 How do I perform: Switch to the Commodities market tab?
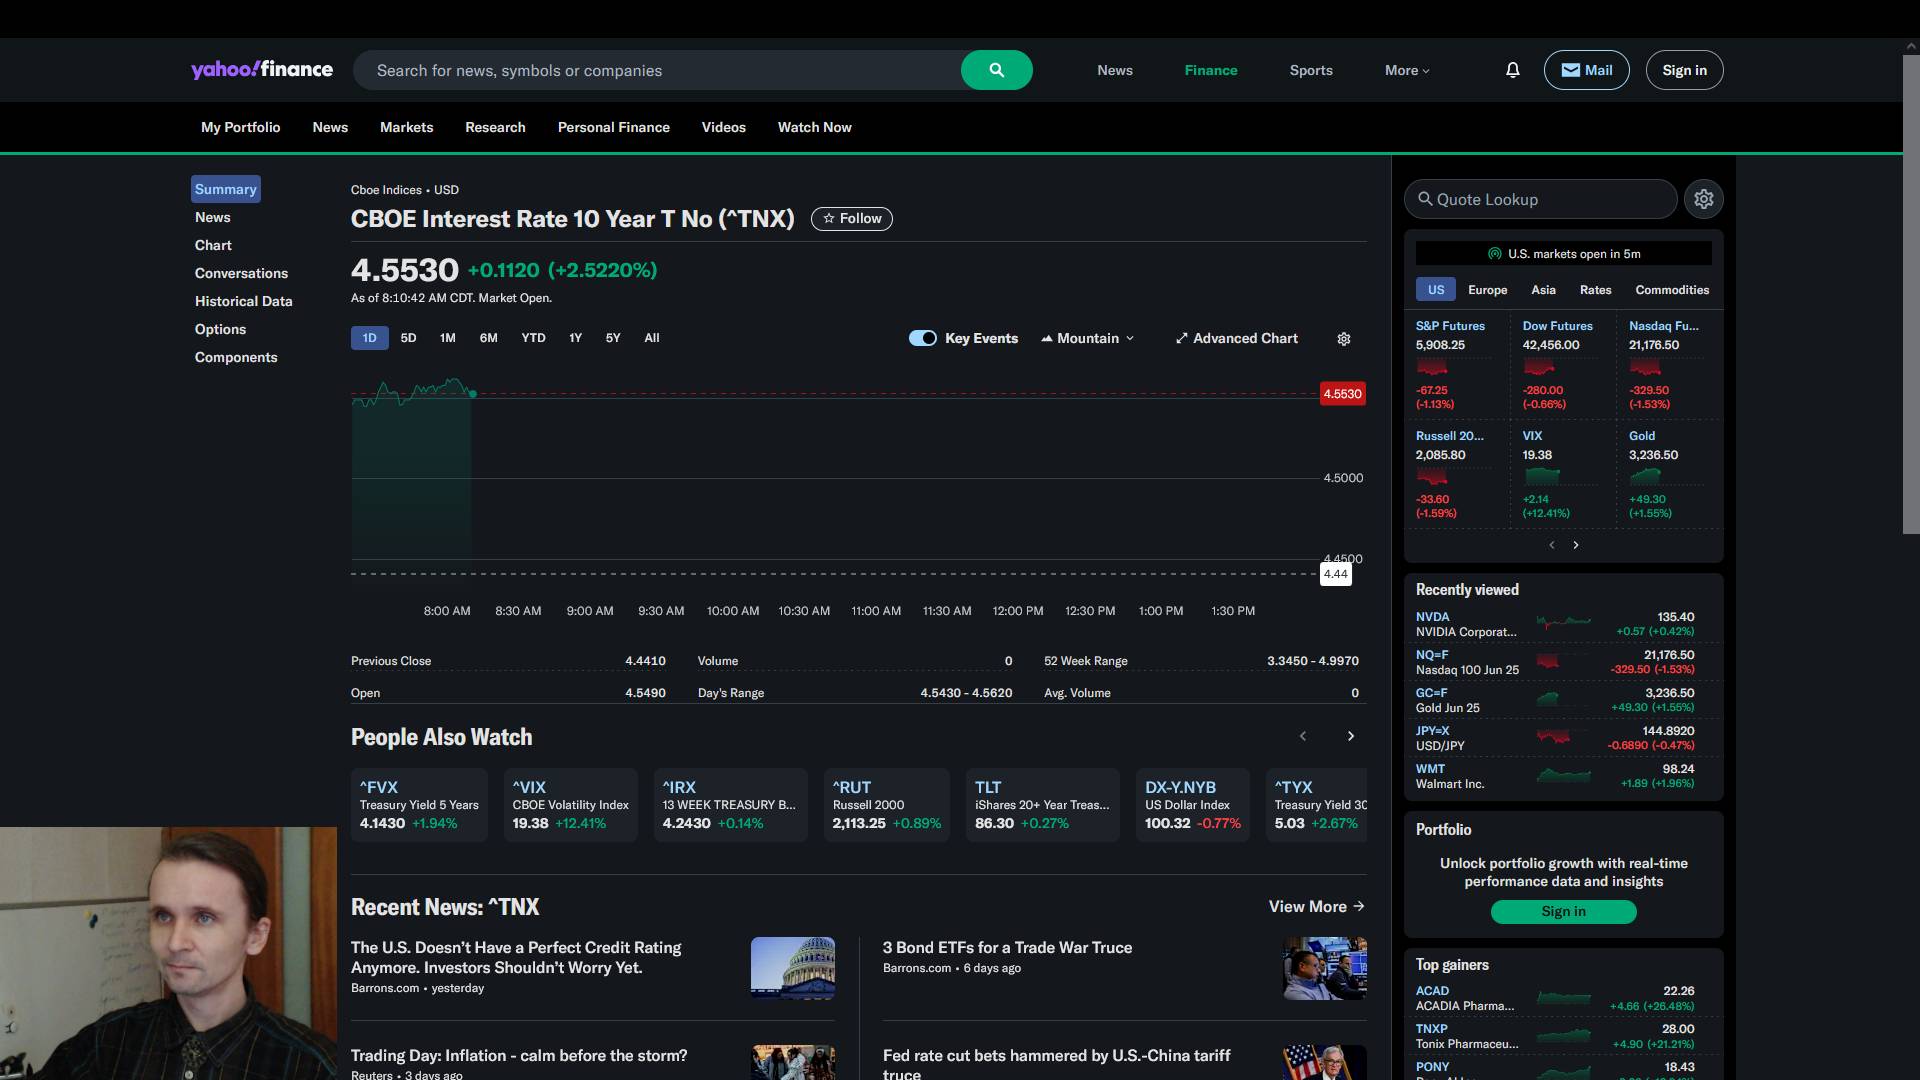tap(1671, 290)
